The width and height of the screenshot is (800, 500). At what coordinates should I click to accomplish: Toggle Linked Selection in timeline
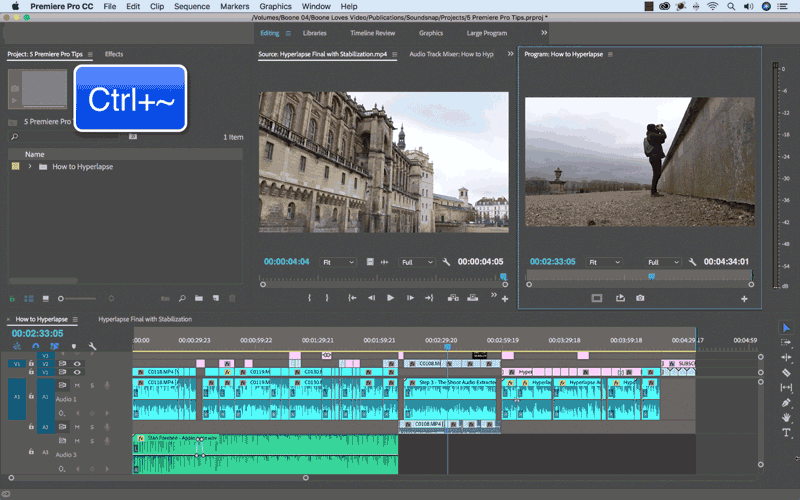click(54, 346)
